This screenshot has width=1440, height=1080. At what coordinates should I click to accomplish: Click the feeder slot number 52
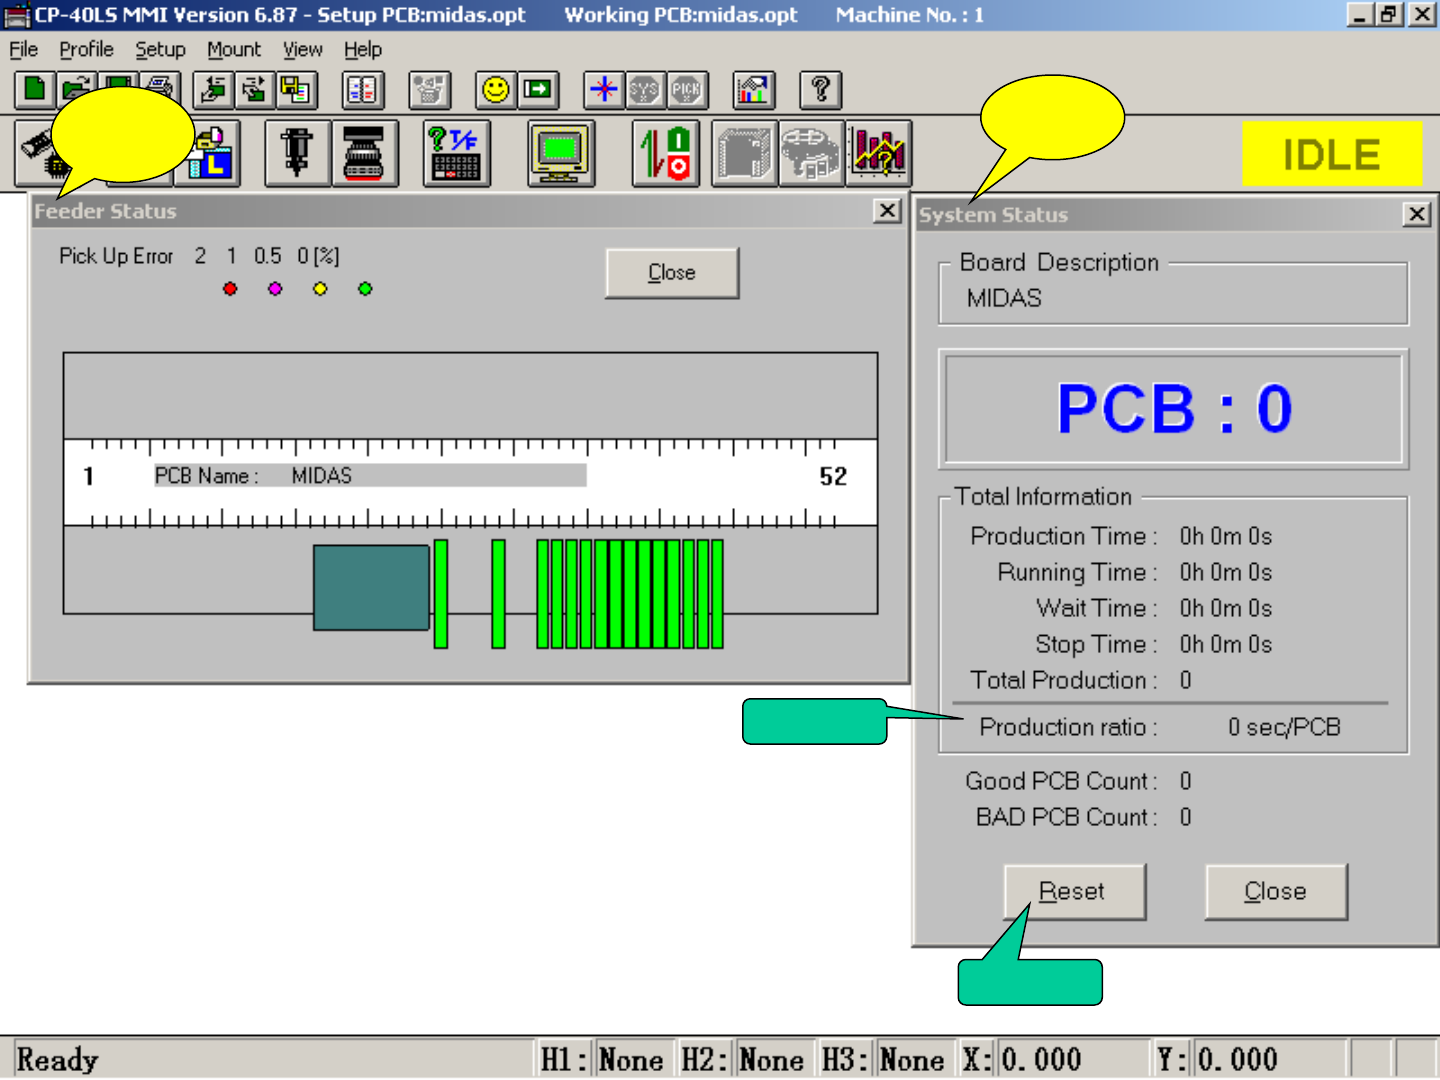pyautogui.click(x=833, y=477)
